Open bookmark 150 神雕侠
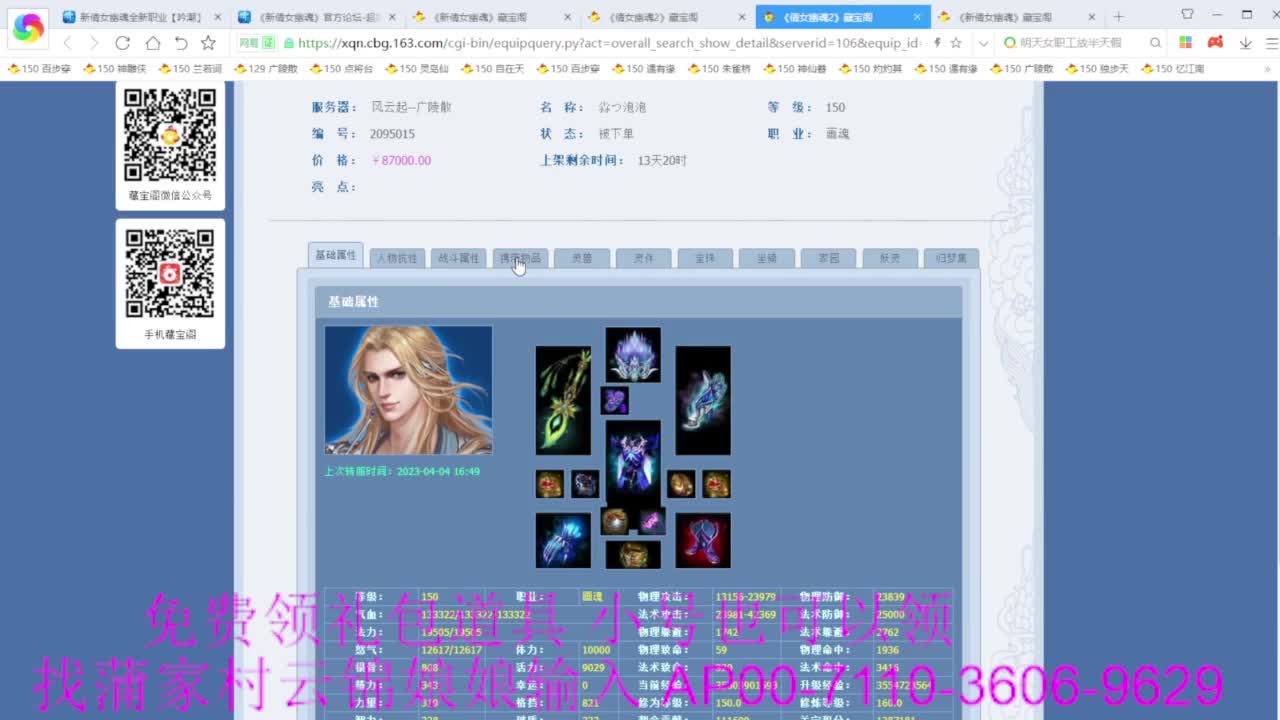 [115, 68]
